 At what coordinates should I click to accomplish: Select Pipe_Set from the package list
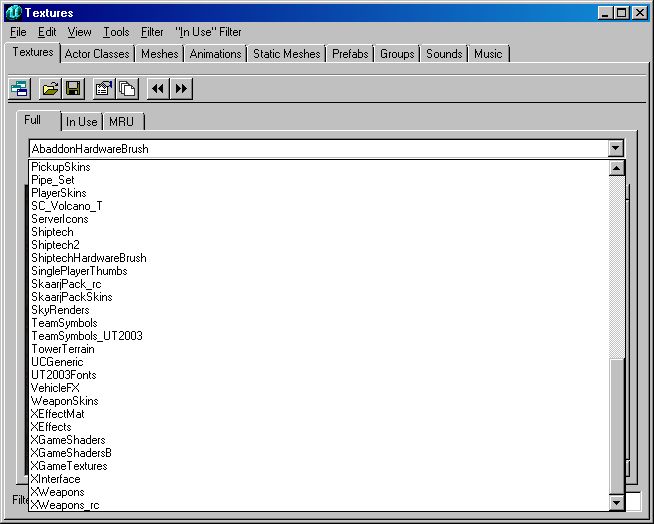(x=319, y=180)
